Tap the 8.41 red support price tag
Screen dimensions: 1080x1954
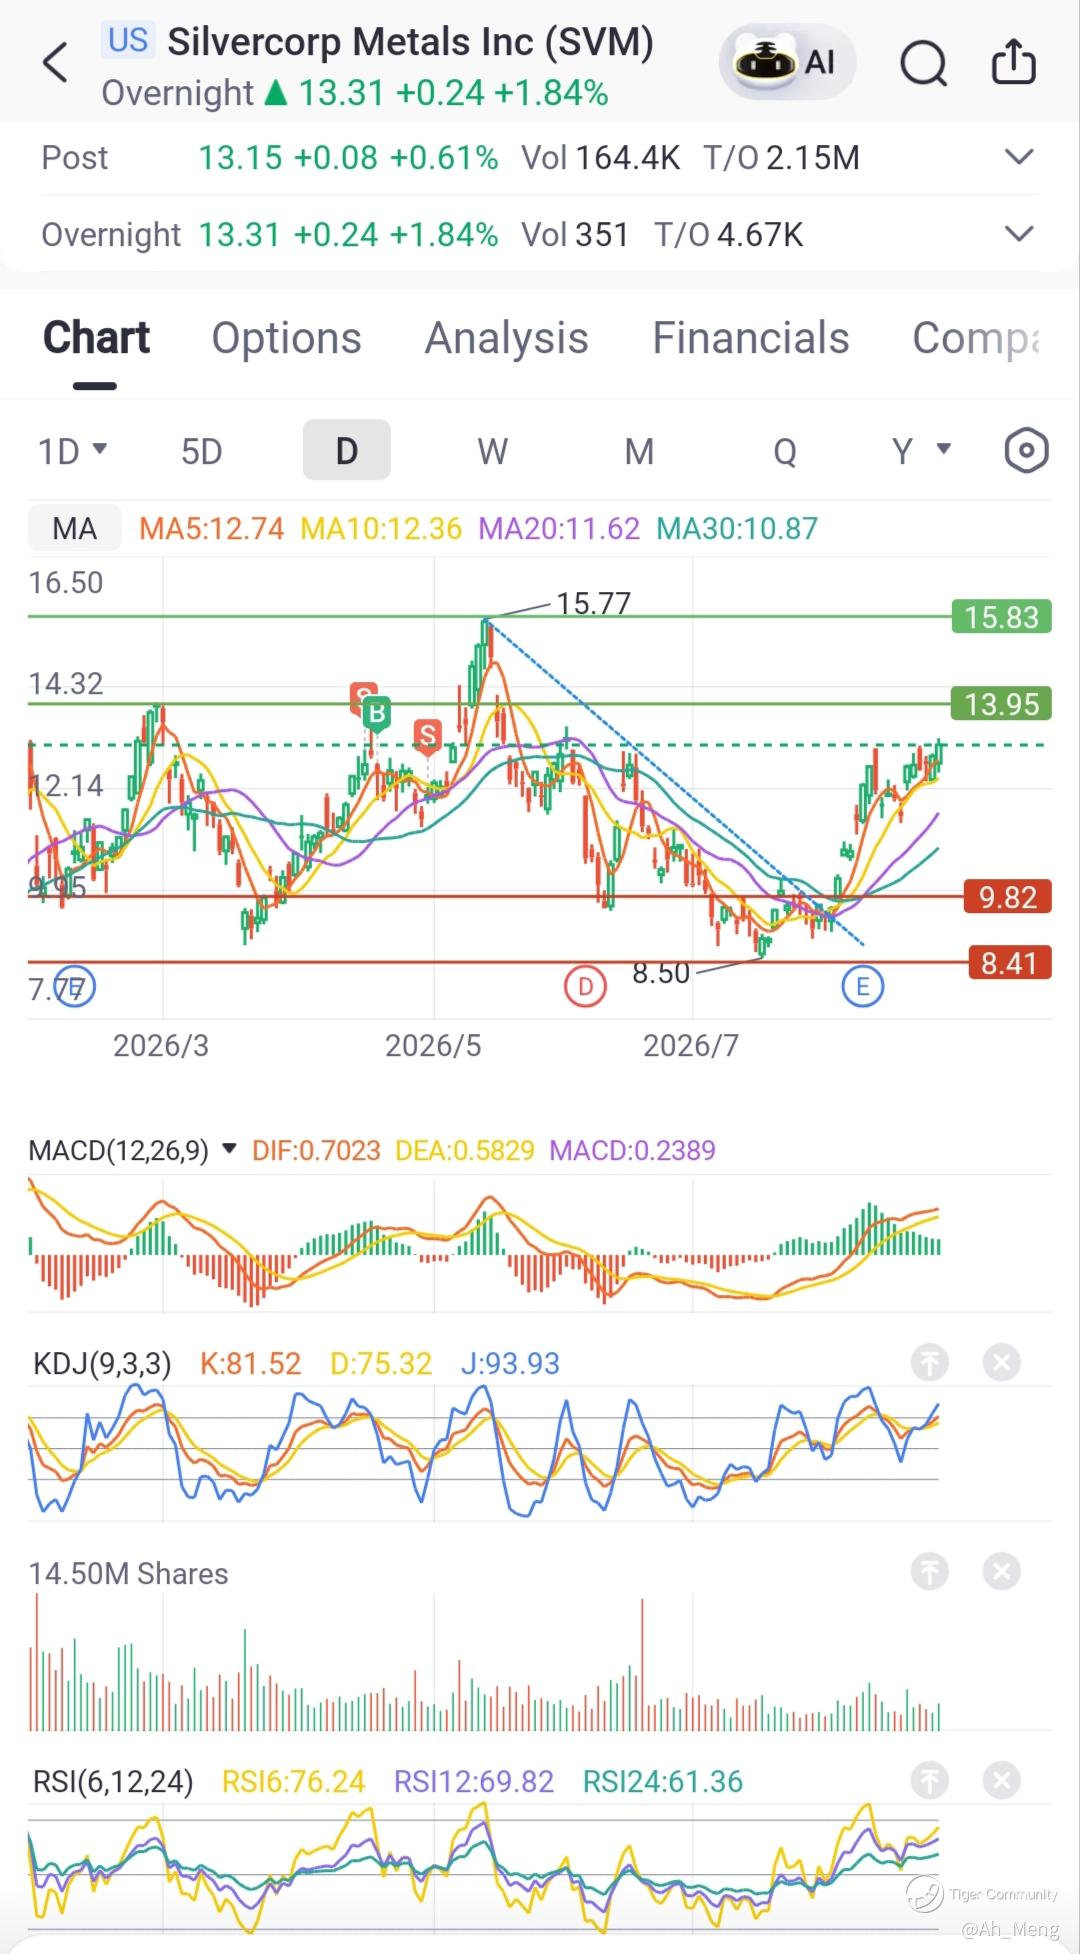1009,963
